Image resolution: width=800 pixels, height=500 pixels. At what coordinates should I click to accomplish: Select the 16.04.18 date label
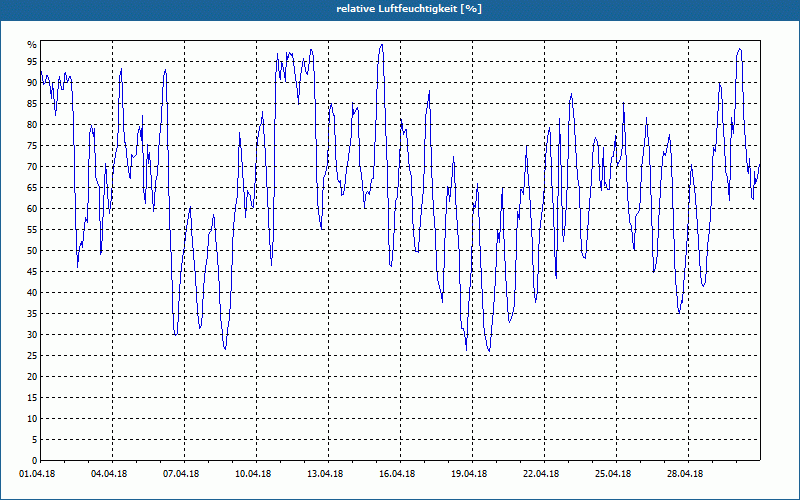pos(397,474)
